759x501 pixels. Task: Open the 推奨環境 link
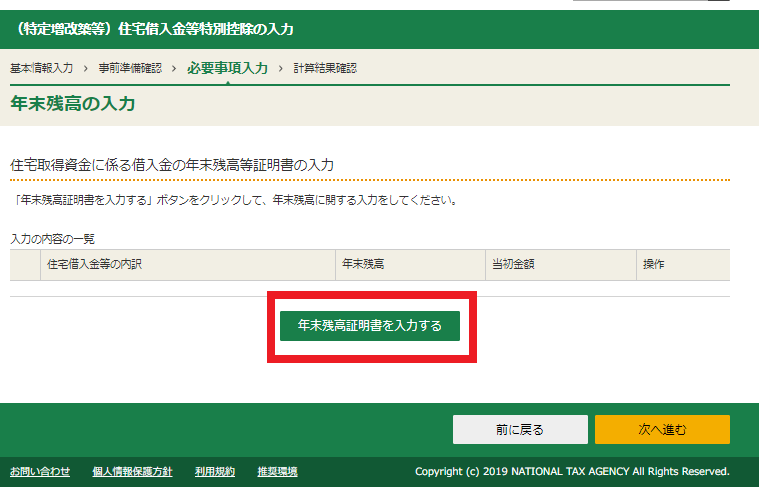click(x=277, y=471)
